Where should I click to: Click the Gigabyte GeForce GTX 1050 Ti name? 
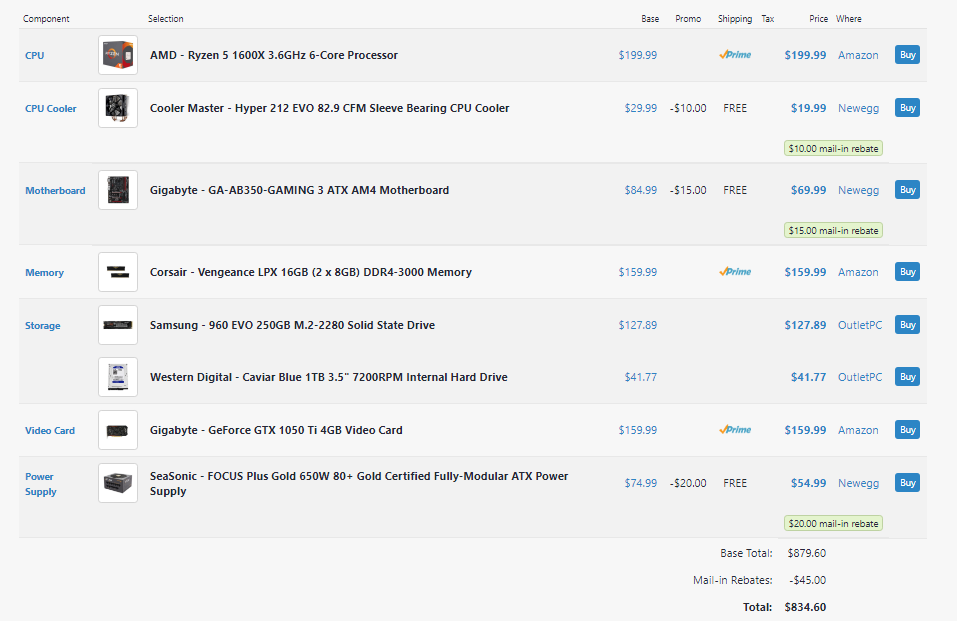click(276, 430)
